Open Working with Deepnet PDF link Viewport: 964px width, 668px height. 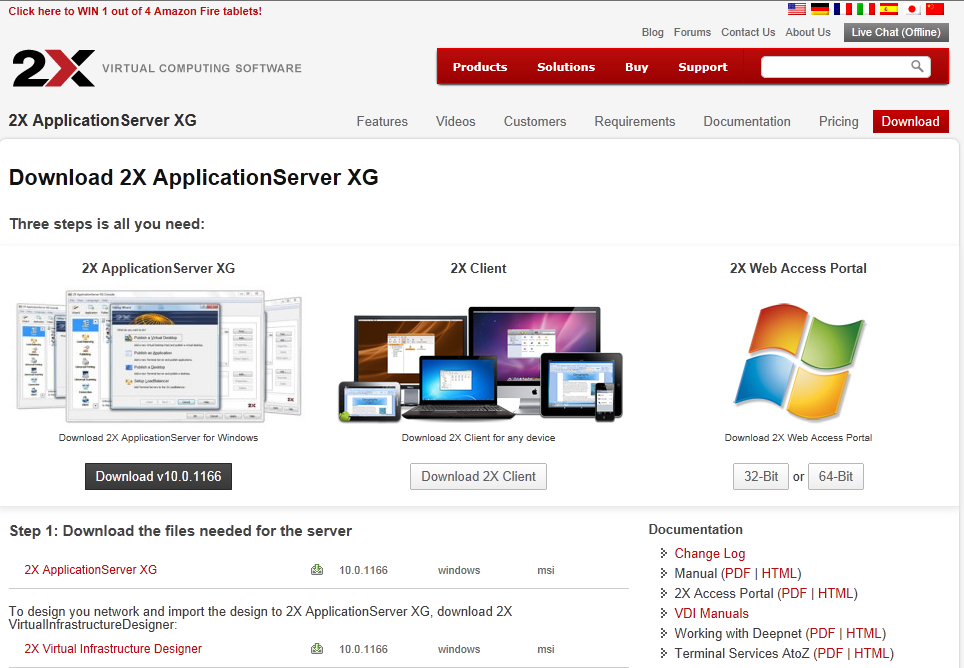(822, 633)
